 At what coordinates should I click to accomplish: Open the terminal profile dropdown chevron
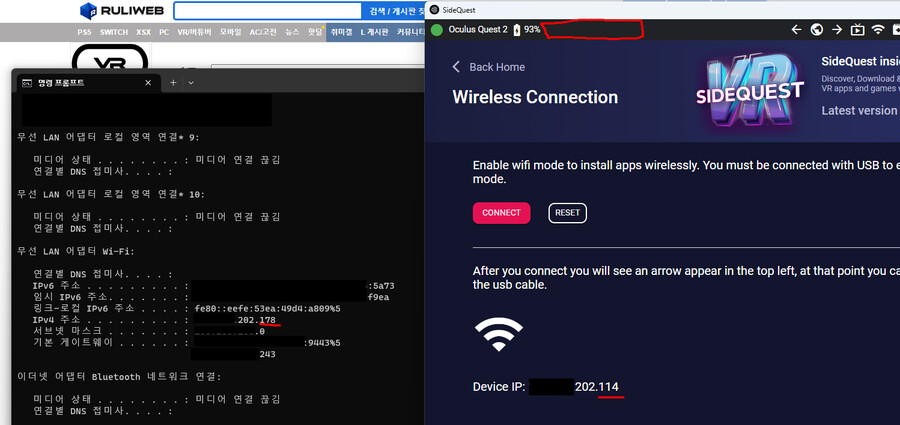coord(191,83)
